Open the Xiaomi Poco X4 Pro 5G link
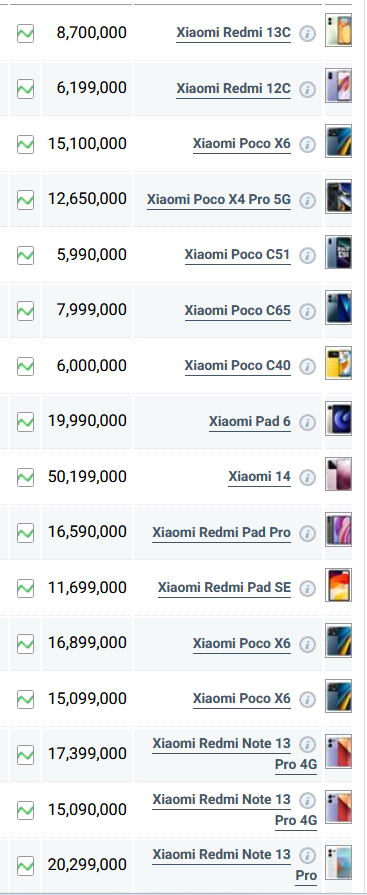 pyautogui.click(x=219, y=199)
